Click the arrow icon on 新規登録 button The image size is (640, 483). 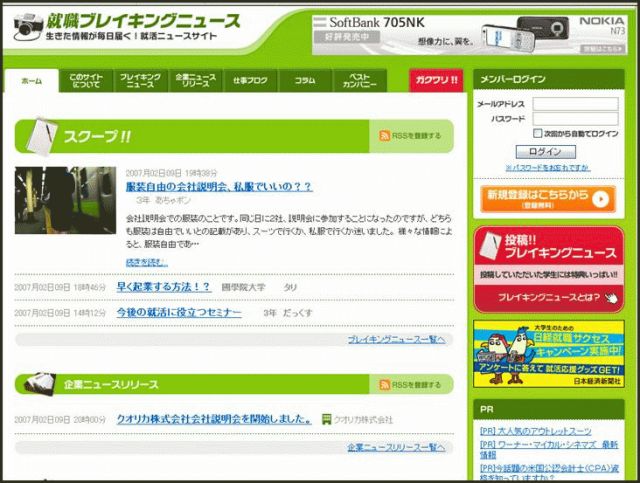[600, 199]
